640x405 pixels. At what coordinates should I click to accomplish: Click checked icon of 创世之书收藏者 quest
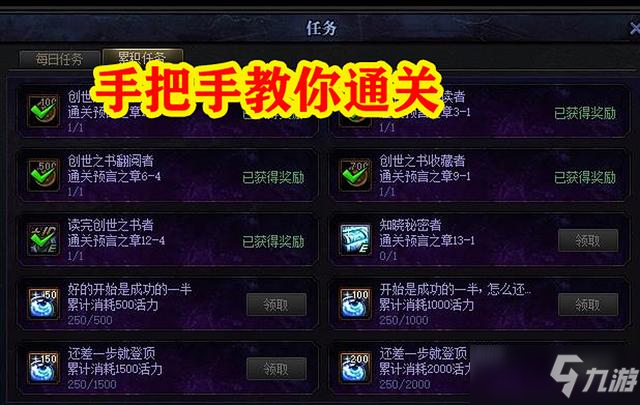(355, 176)
